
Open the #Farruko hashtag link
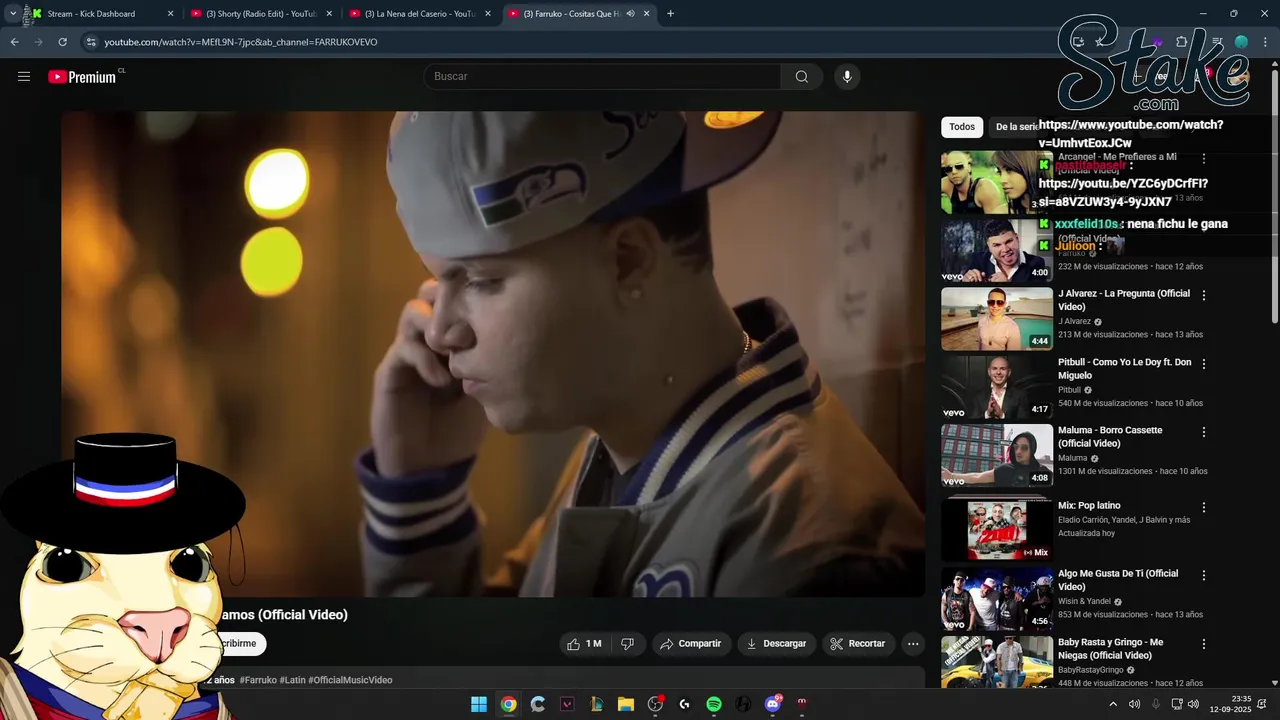click(x=258, y=680)
